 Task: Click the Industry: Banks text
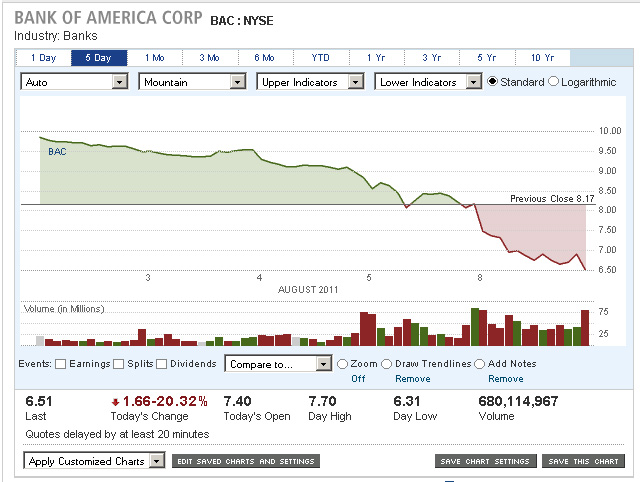56,36
